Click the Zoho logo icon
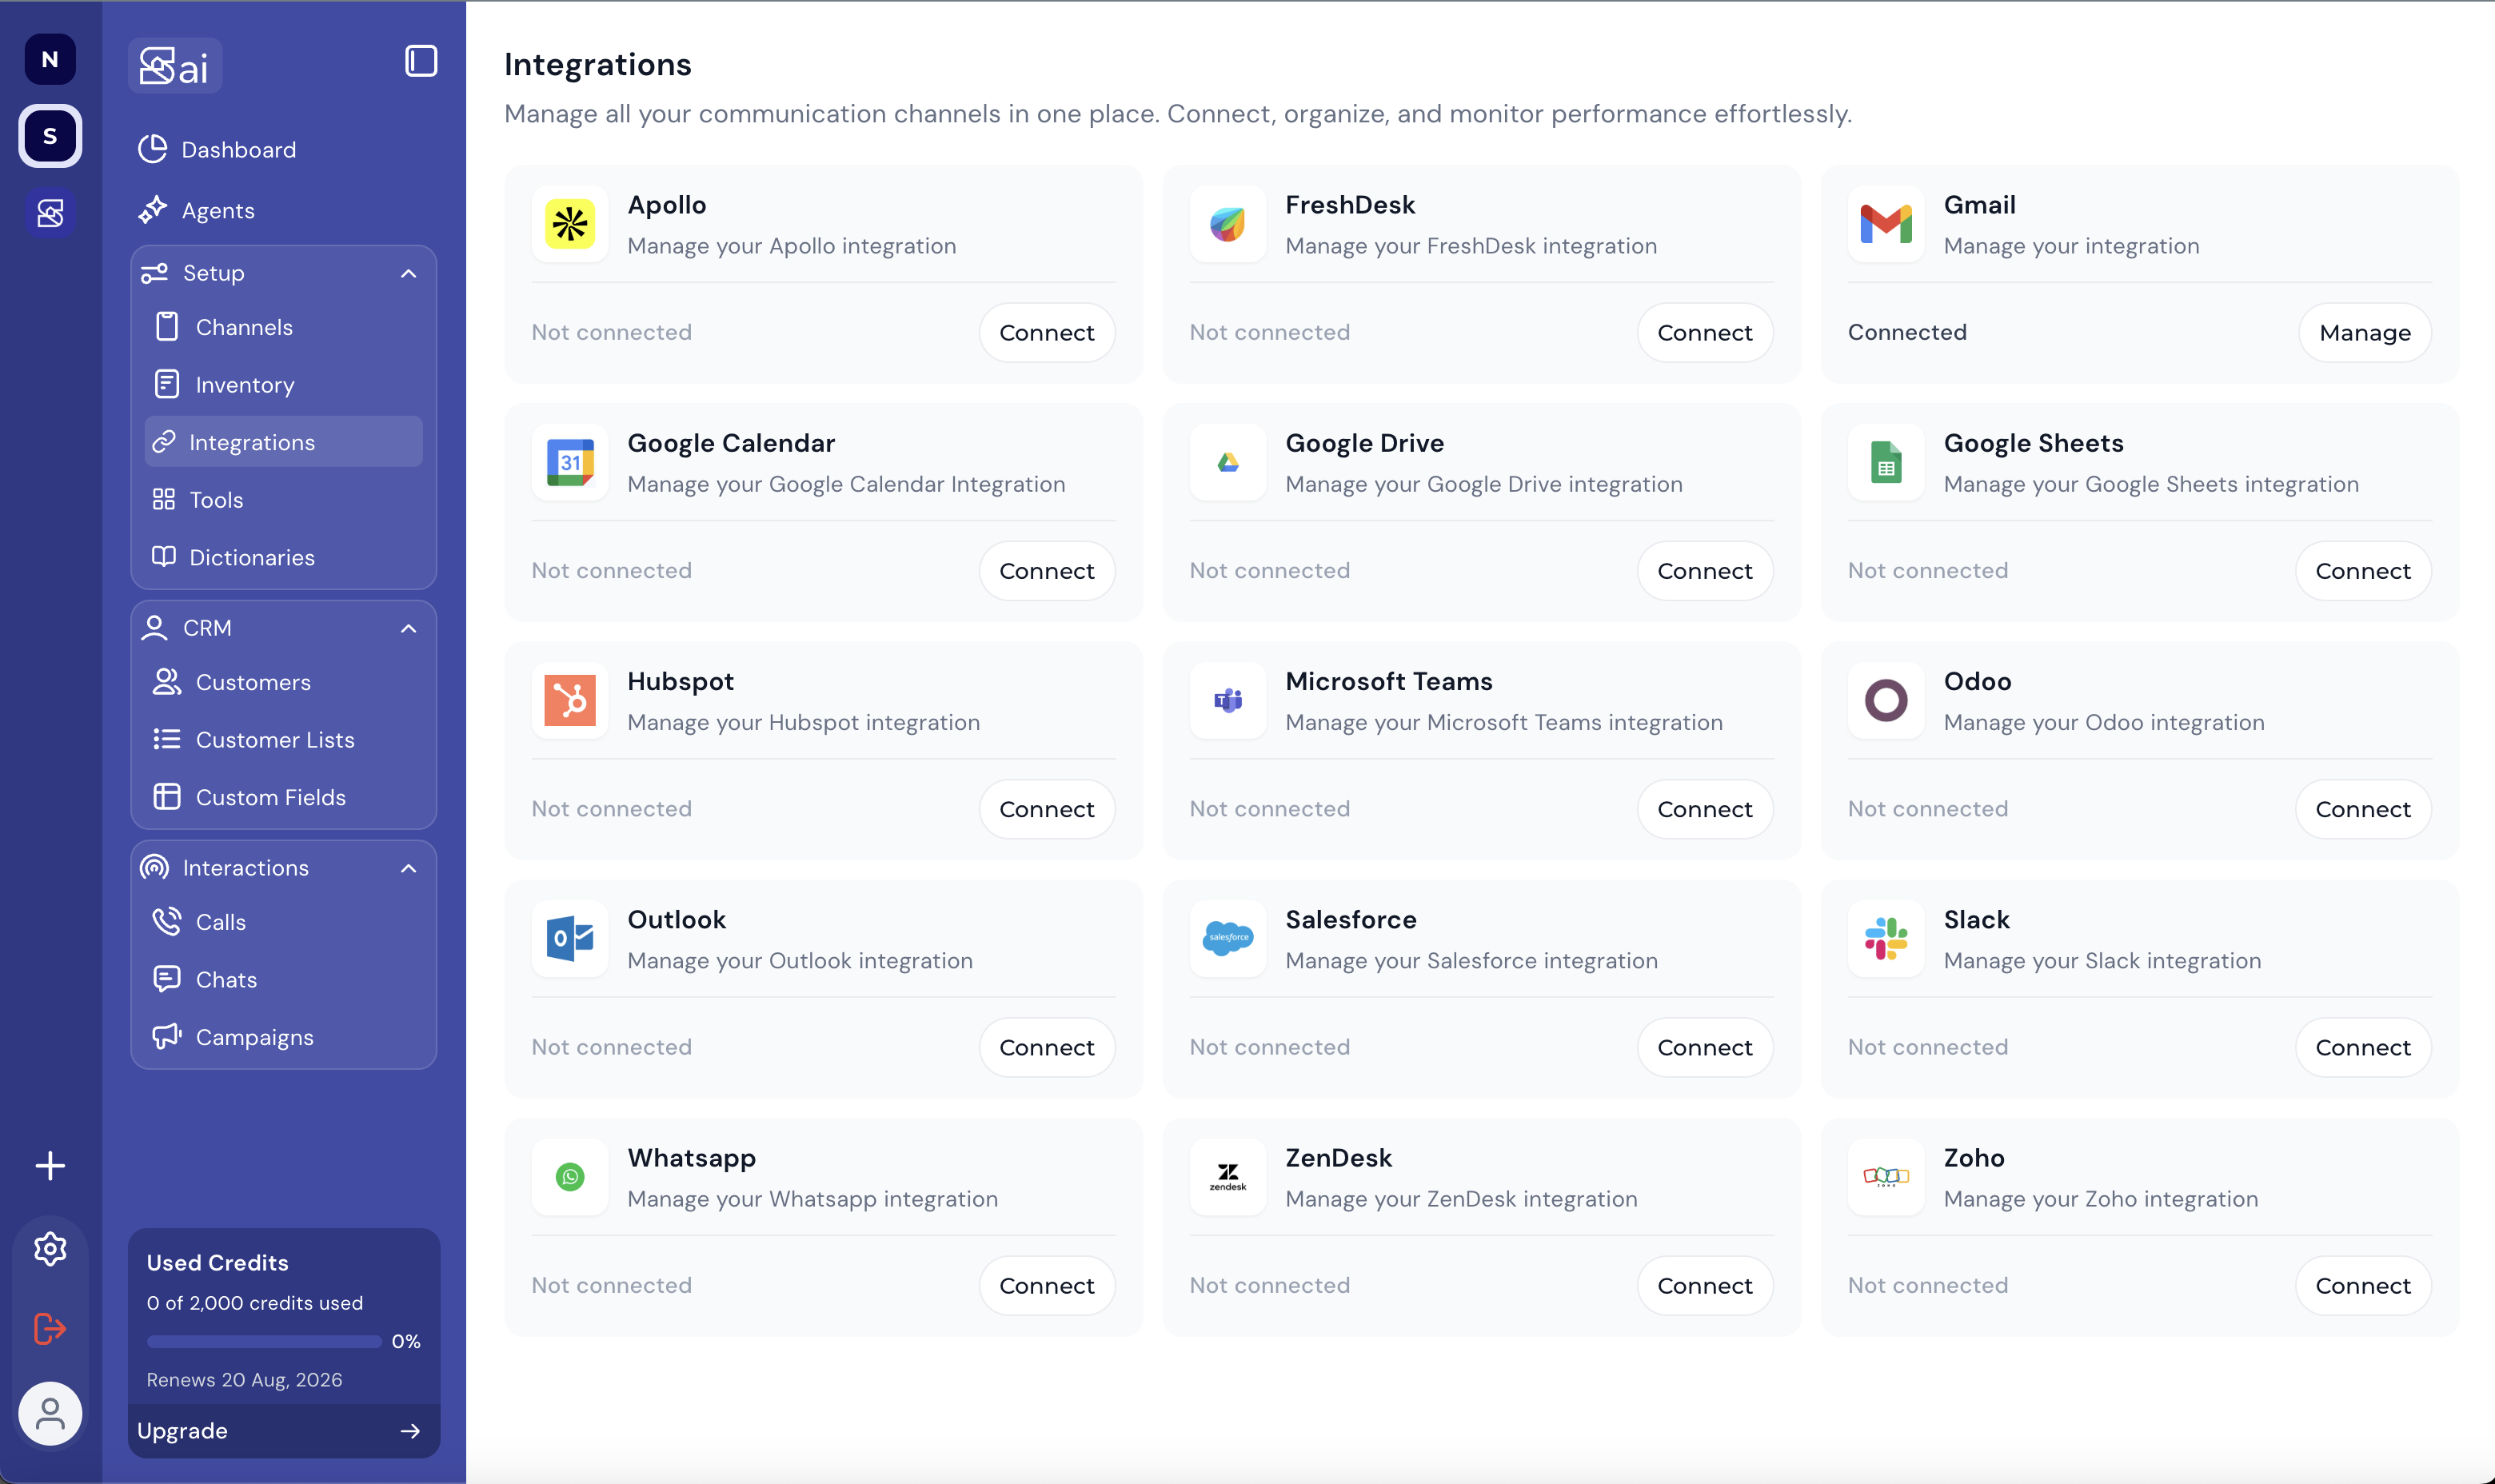Screen dimensions: 2495x1484 (x=1886, y=1177)
